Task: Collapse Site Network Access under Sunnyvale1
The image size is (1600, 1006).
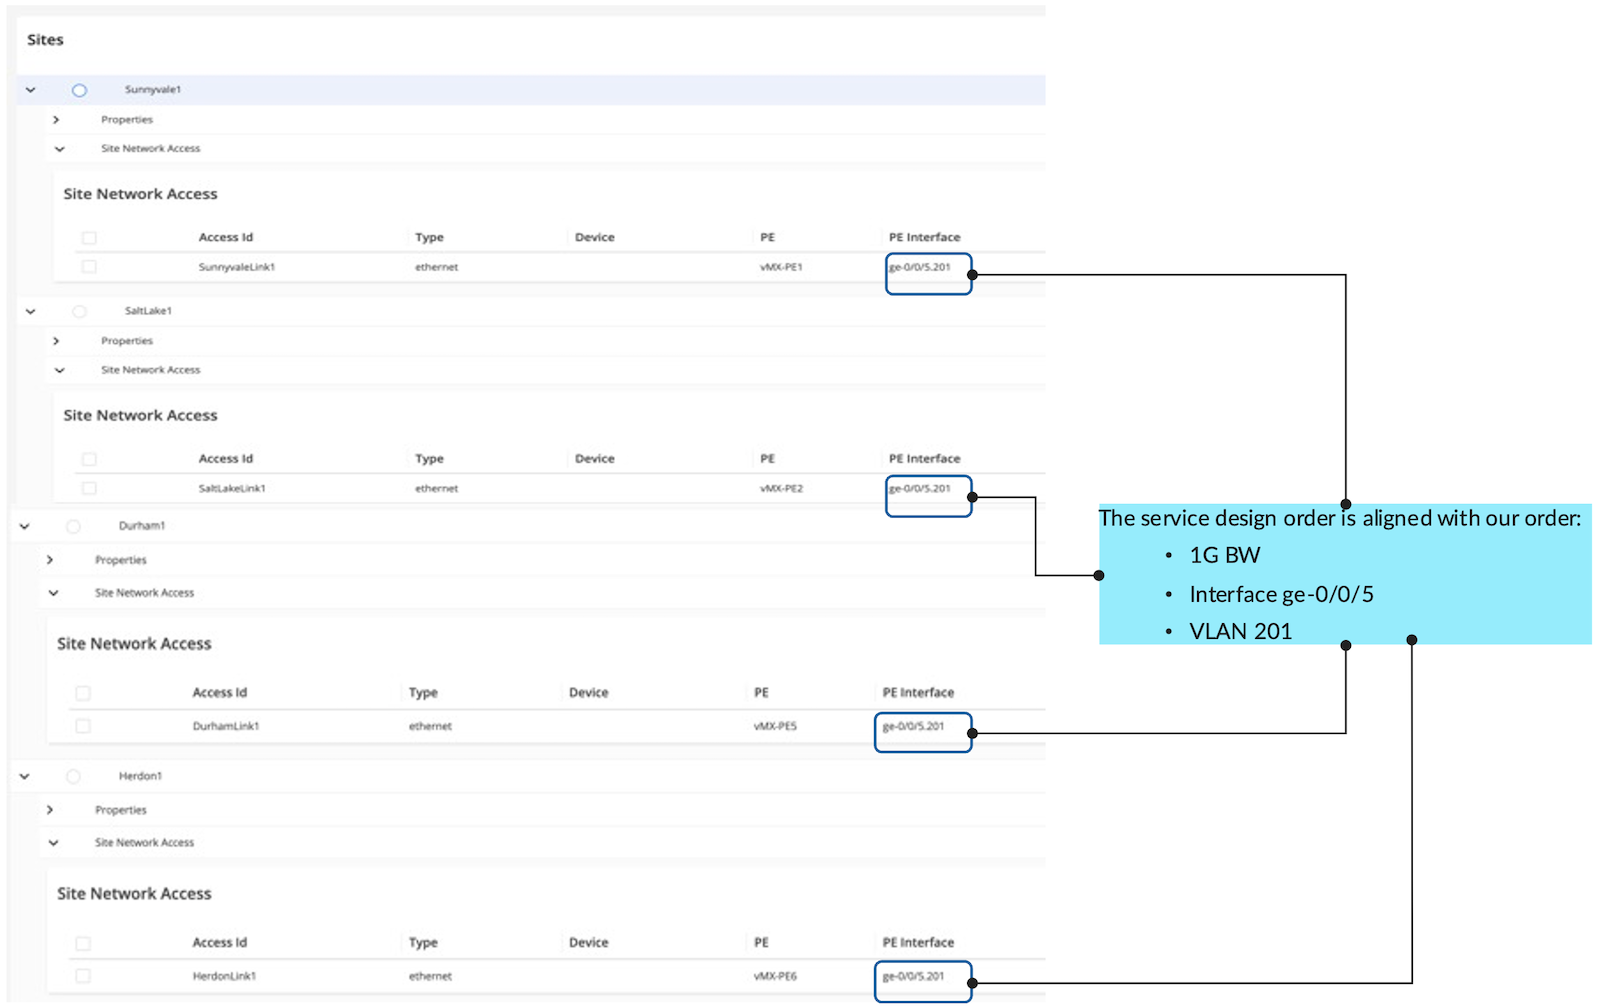Action: (x=60, y=149)
